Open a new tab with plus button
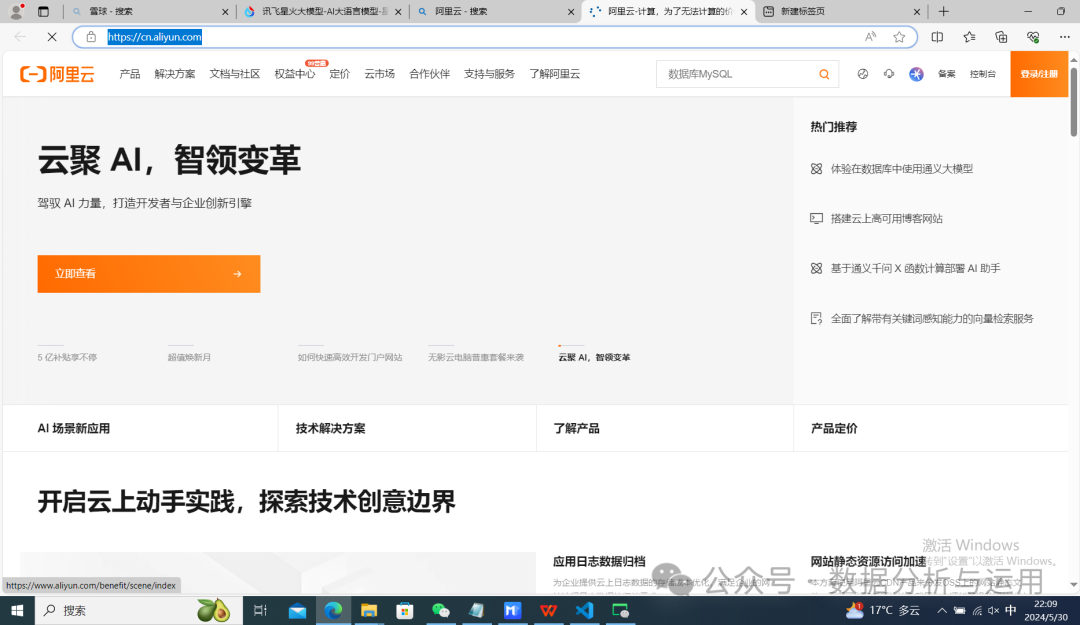The height and width of the screenshot is (625, 1080). [944, 12]
